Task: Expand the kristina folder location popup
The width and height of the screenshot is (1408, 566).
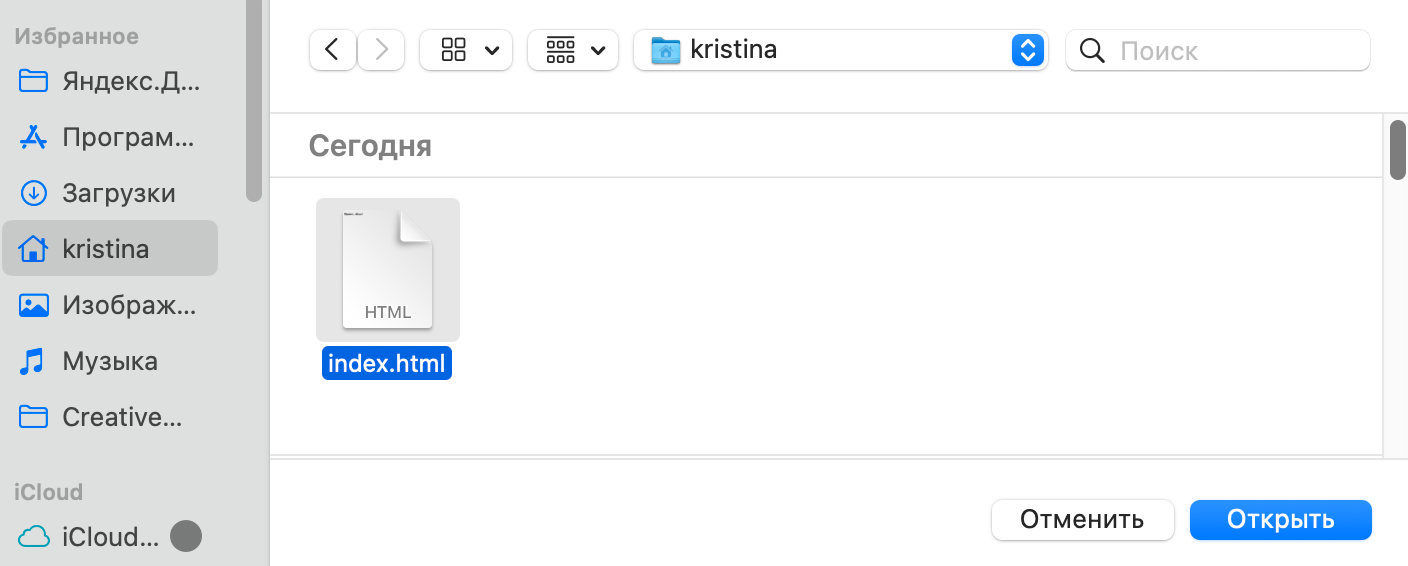Action: 1027,50
